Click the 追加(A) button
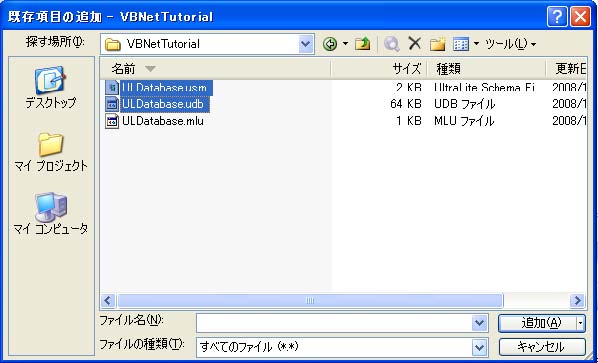Screen dimensions: 598x363 (x=537, y=323)
